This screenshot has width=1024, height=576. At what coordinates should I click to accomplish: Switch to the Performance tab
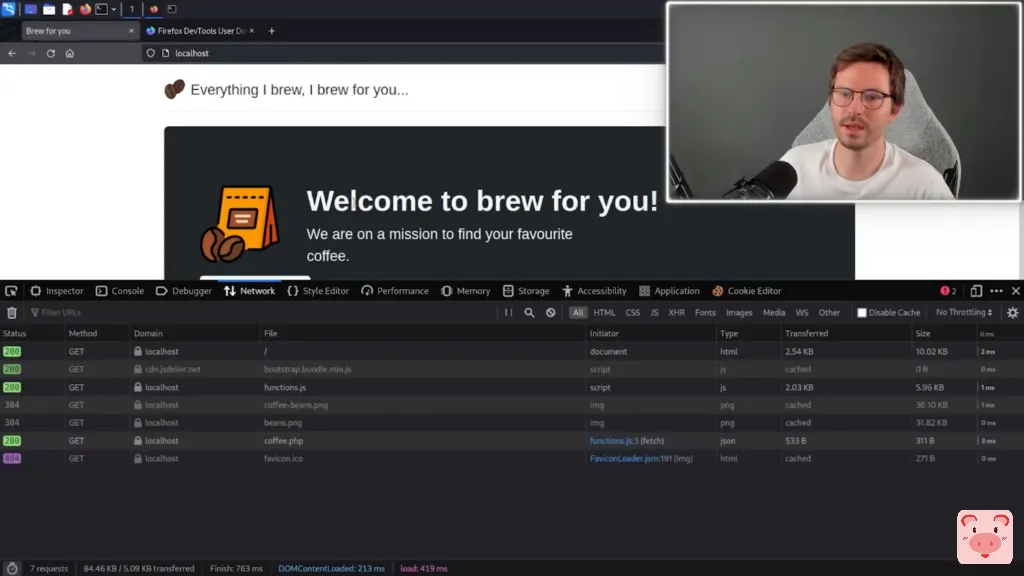pyautogui.click(x=395, y=291)
